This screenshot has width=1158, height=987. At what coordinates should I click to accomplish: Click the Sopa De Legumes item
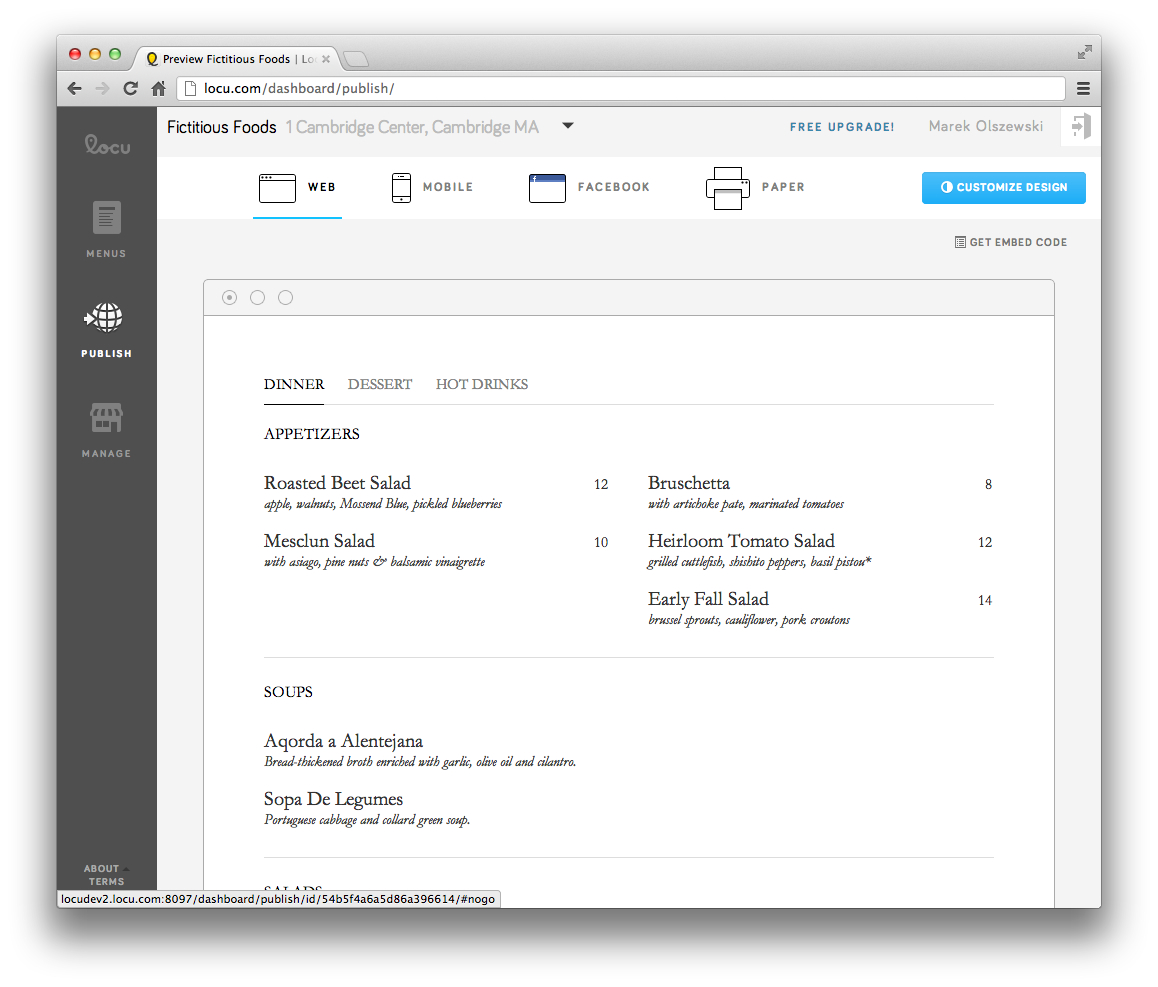(x=333, y=799)
